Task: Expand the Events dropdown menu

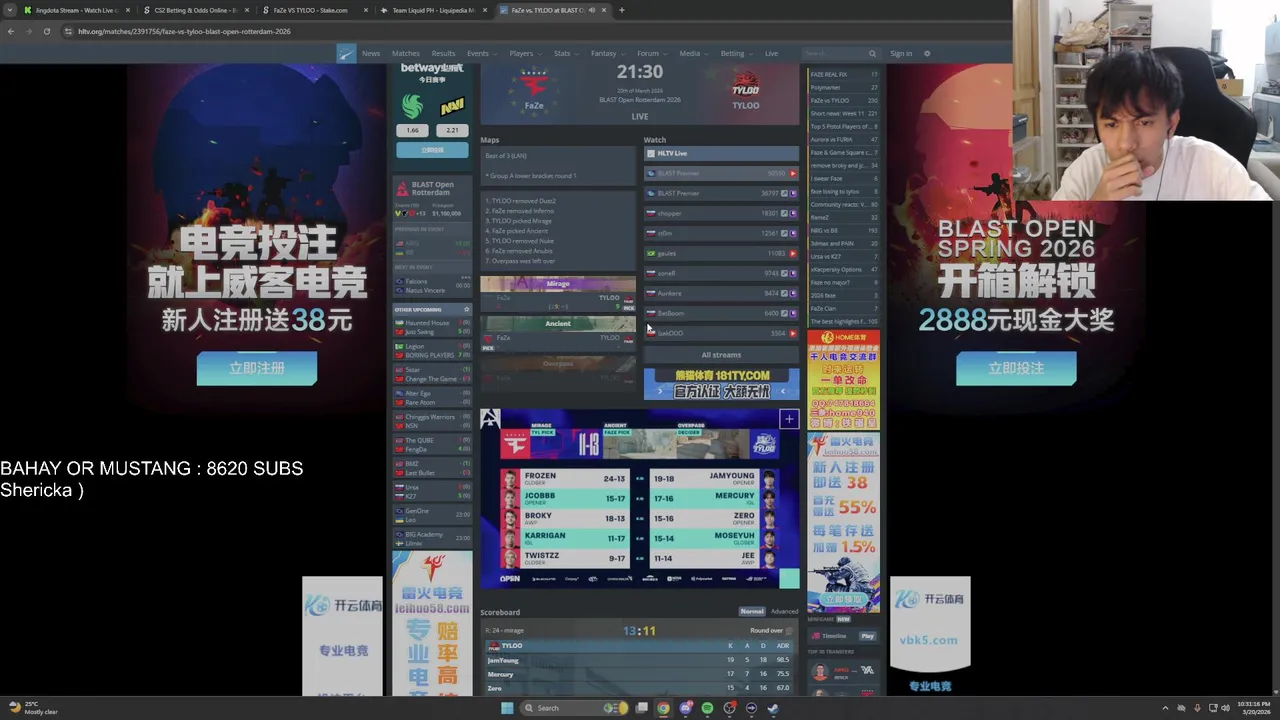Action: (x=480, y=53)
